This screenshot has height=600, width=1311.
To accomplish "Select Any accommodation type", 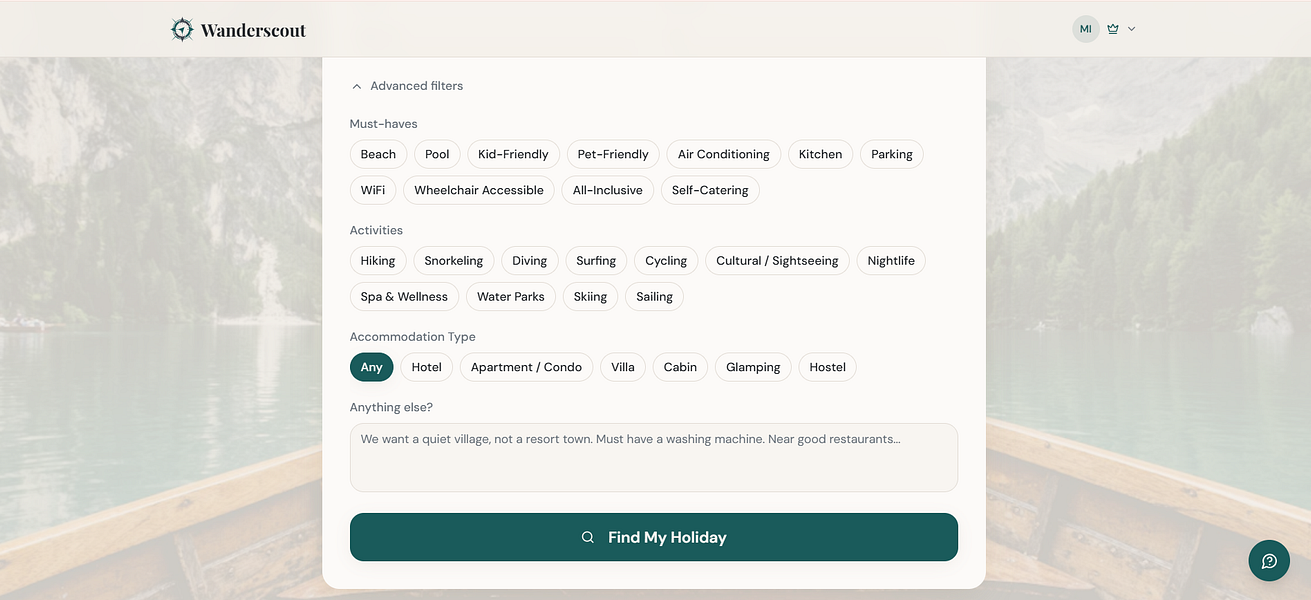I will (372, 367).
